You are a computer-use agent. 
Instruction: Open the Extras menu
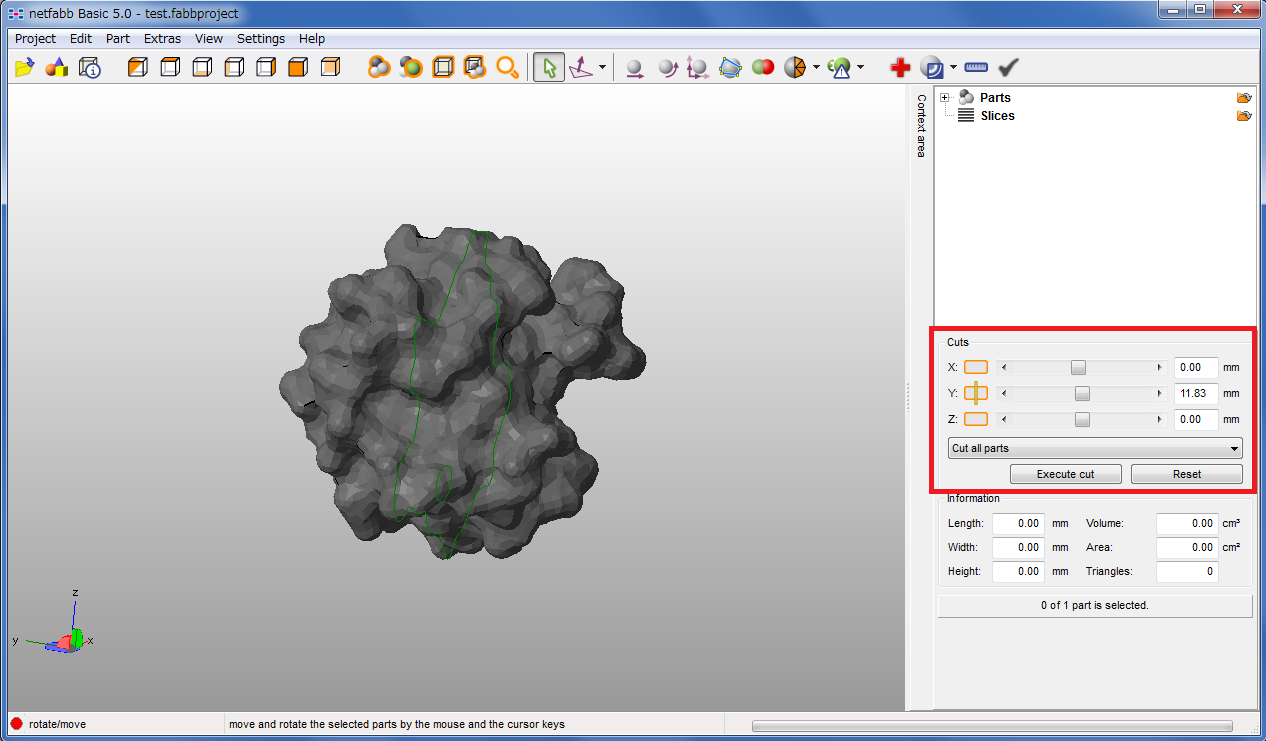(162, 39)
